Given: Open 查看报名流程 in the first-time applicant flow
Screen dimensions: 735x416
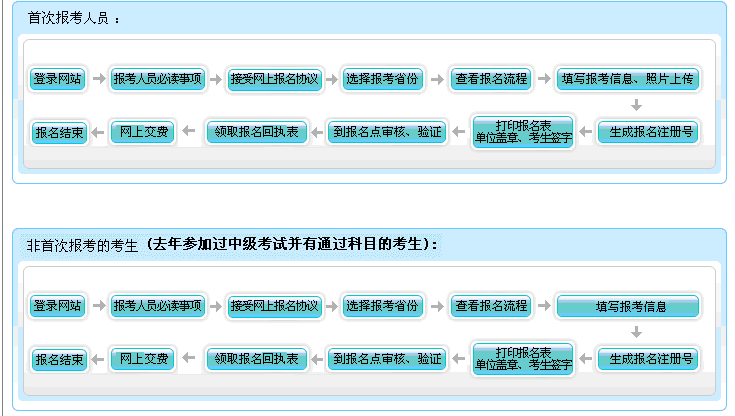Looking at the screenshot, I should pos(489,79).
